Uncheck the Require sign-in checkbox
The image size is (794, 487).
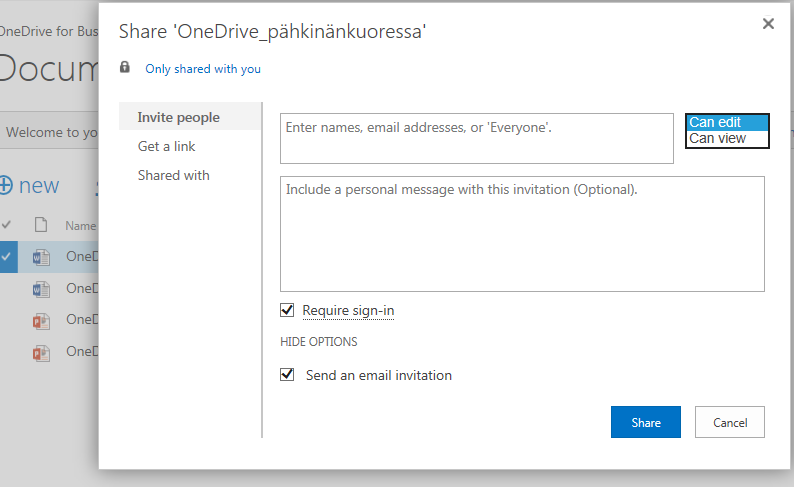tap(287, 310)
